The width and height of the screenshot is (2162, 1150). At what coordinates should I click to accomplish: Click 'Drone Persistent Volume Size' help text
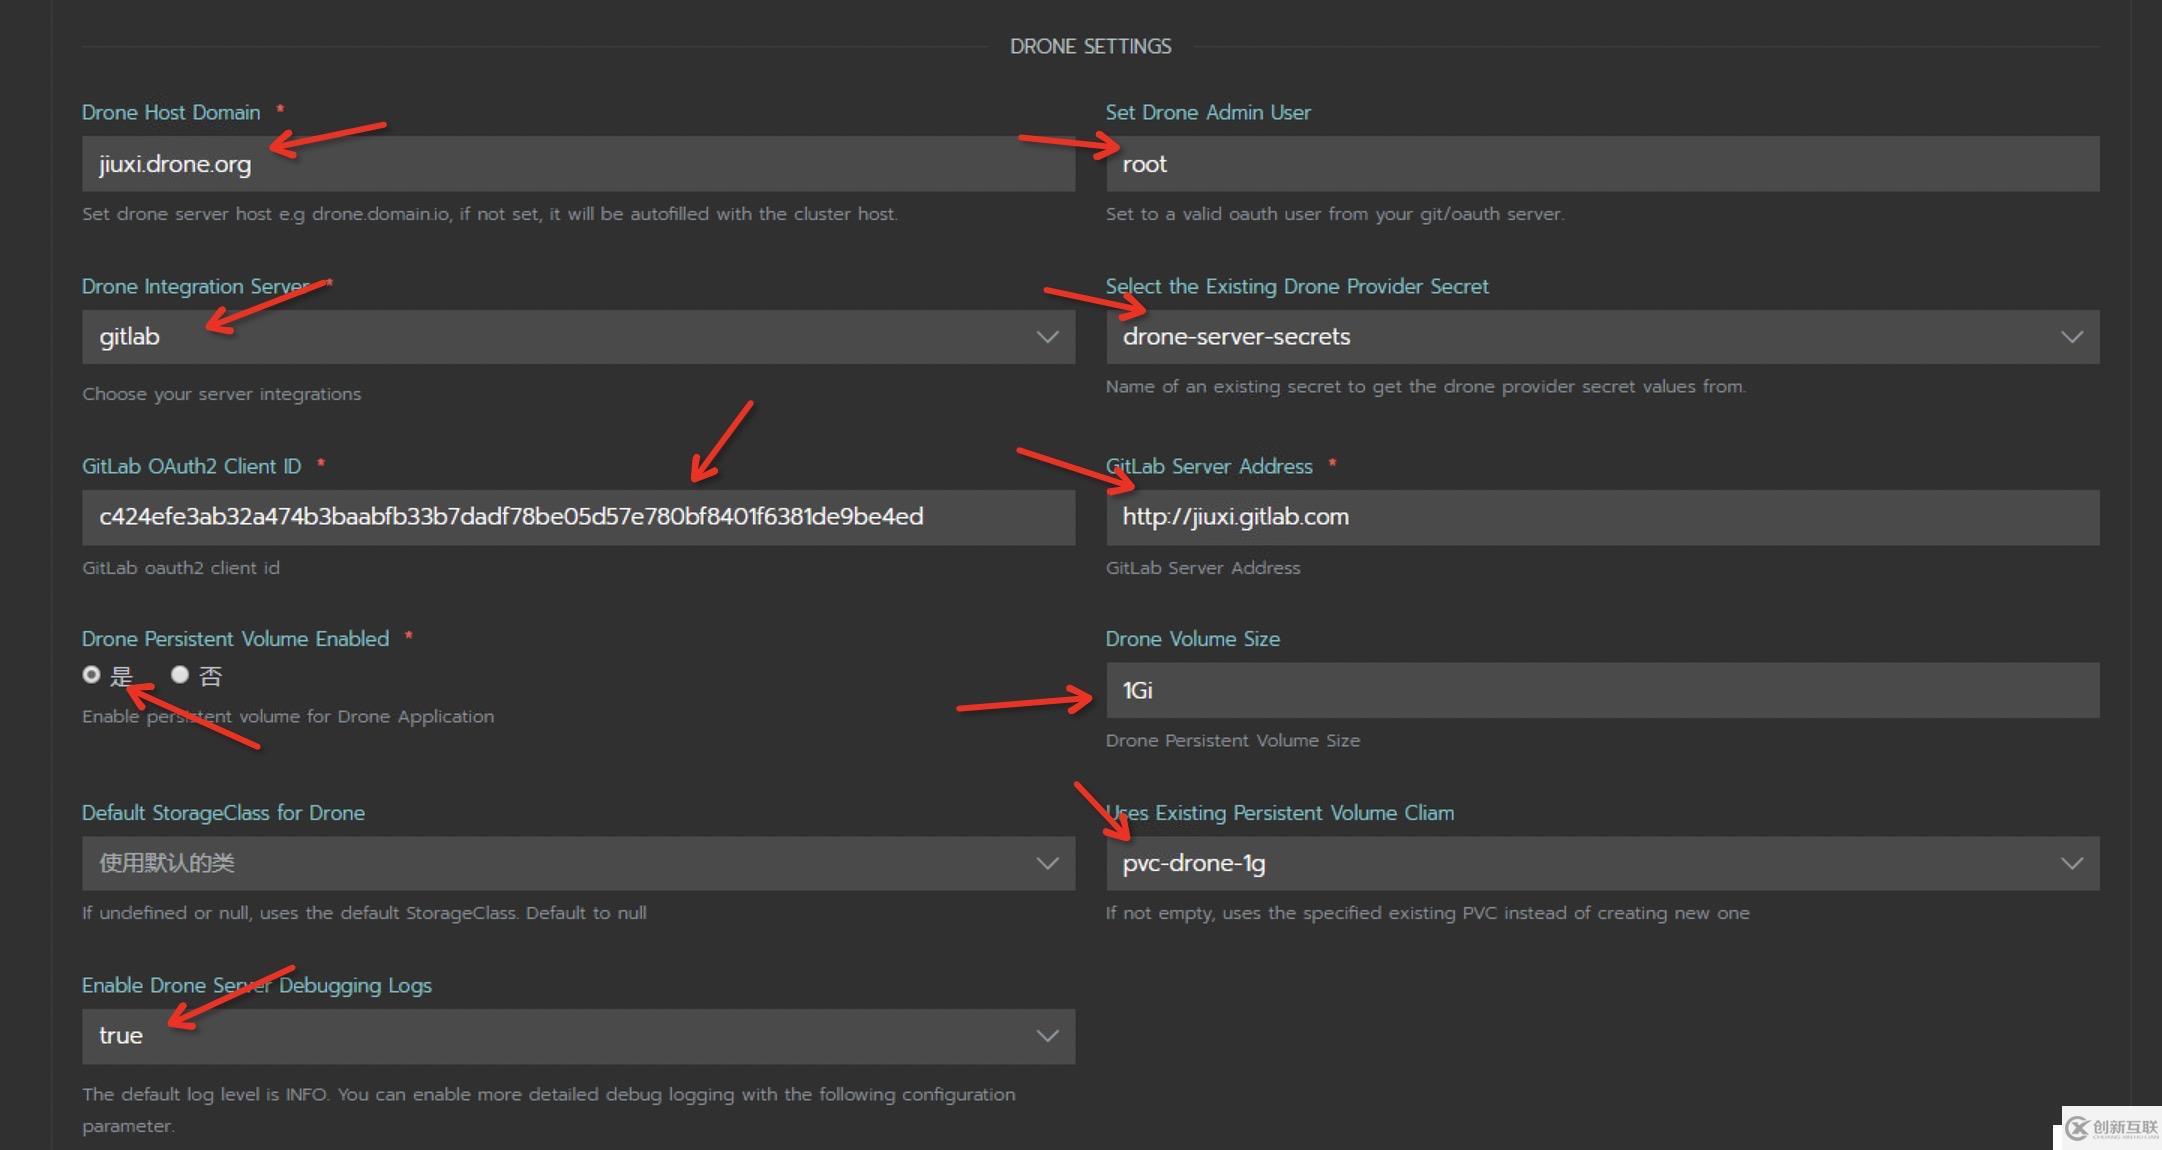tap(1233, 741)
